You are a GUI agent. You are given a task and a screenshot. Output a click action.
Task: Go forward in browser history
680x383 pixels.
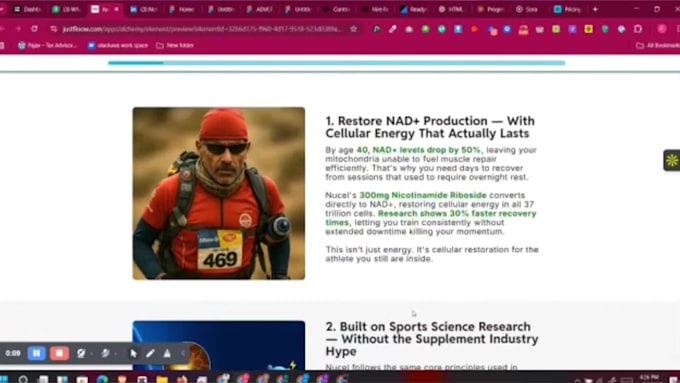click(18, 29)
